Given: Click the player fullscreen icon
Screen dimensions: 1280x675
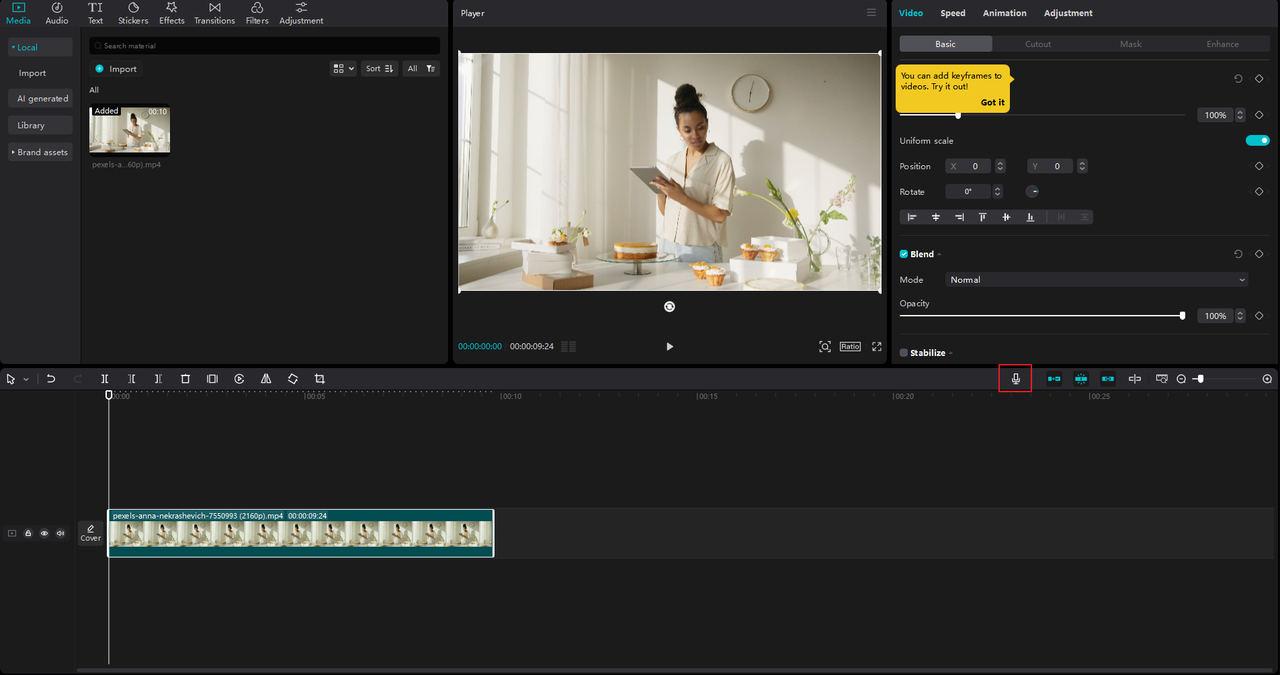Looking at the screenshot, I should coord(877,346).
